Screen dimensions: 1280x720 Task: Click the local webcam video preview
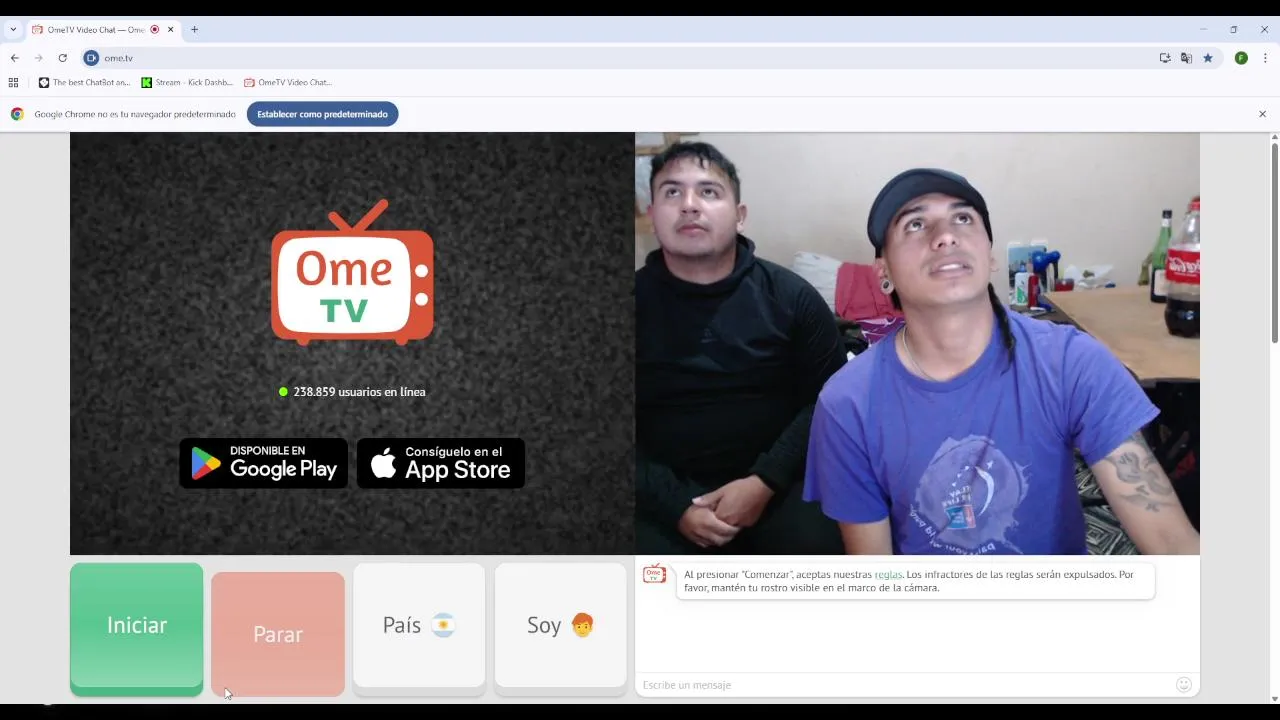(917, 343)
